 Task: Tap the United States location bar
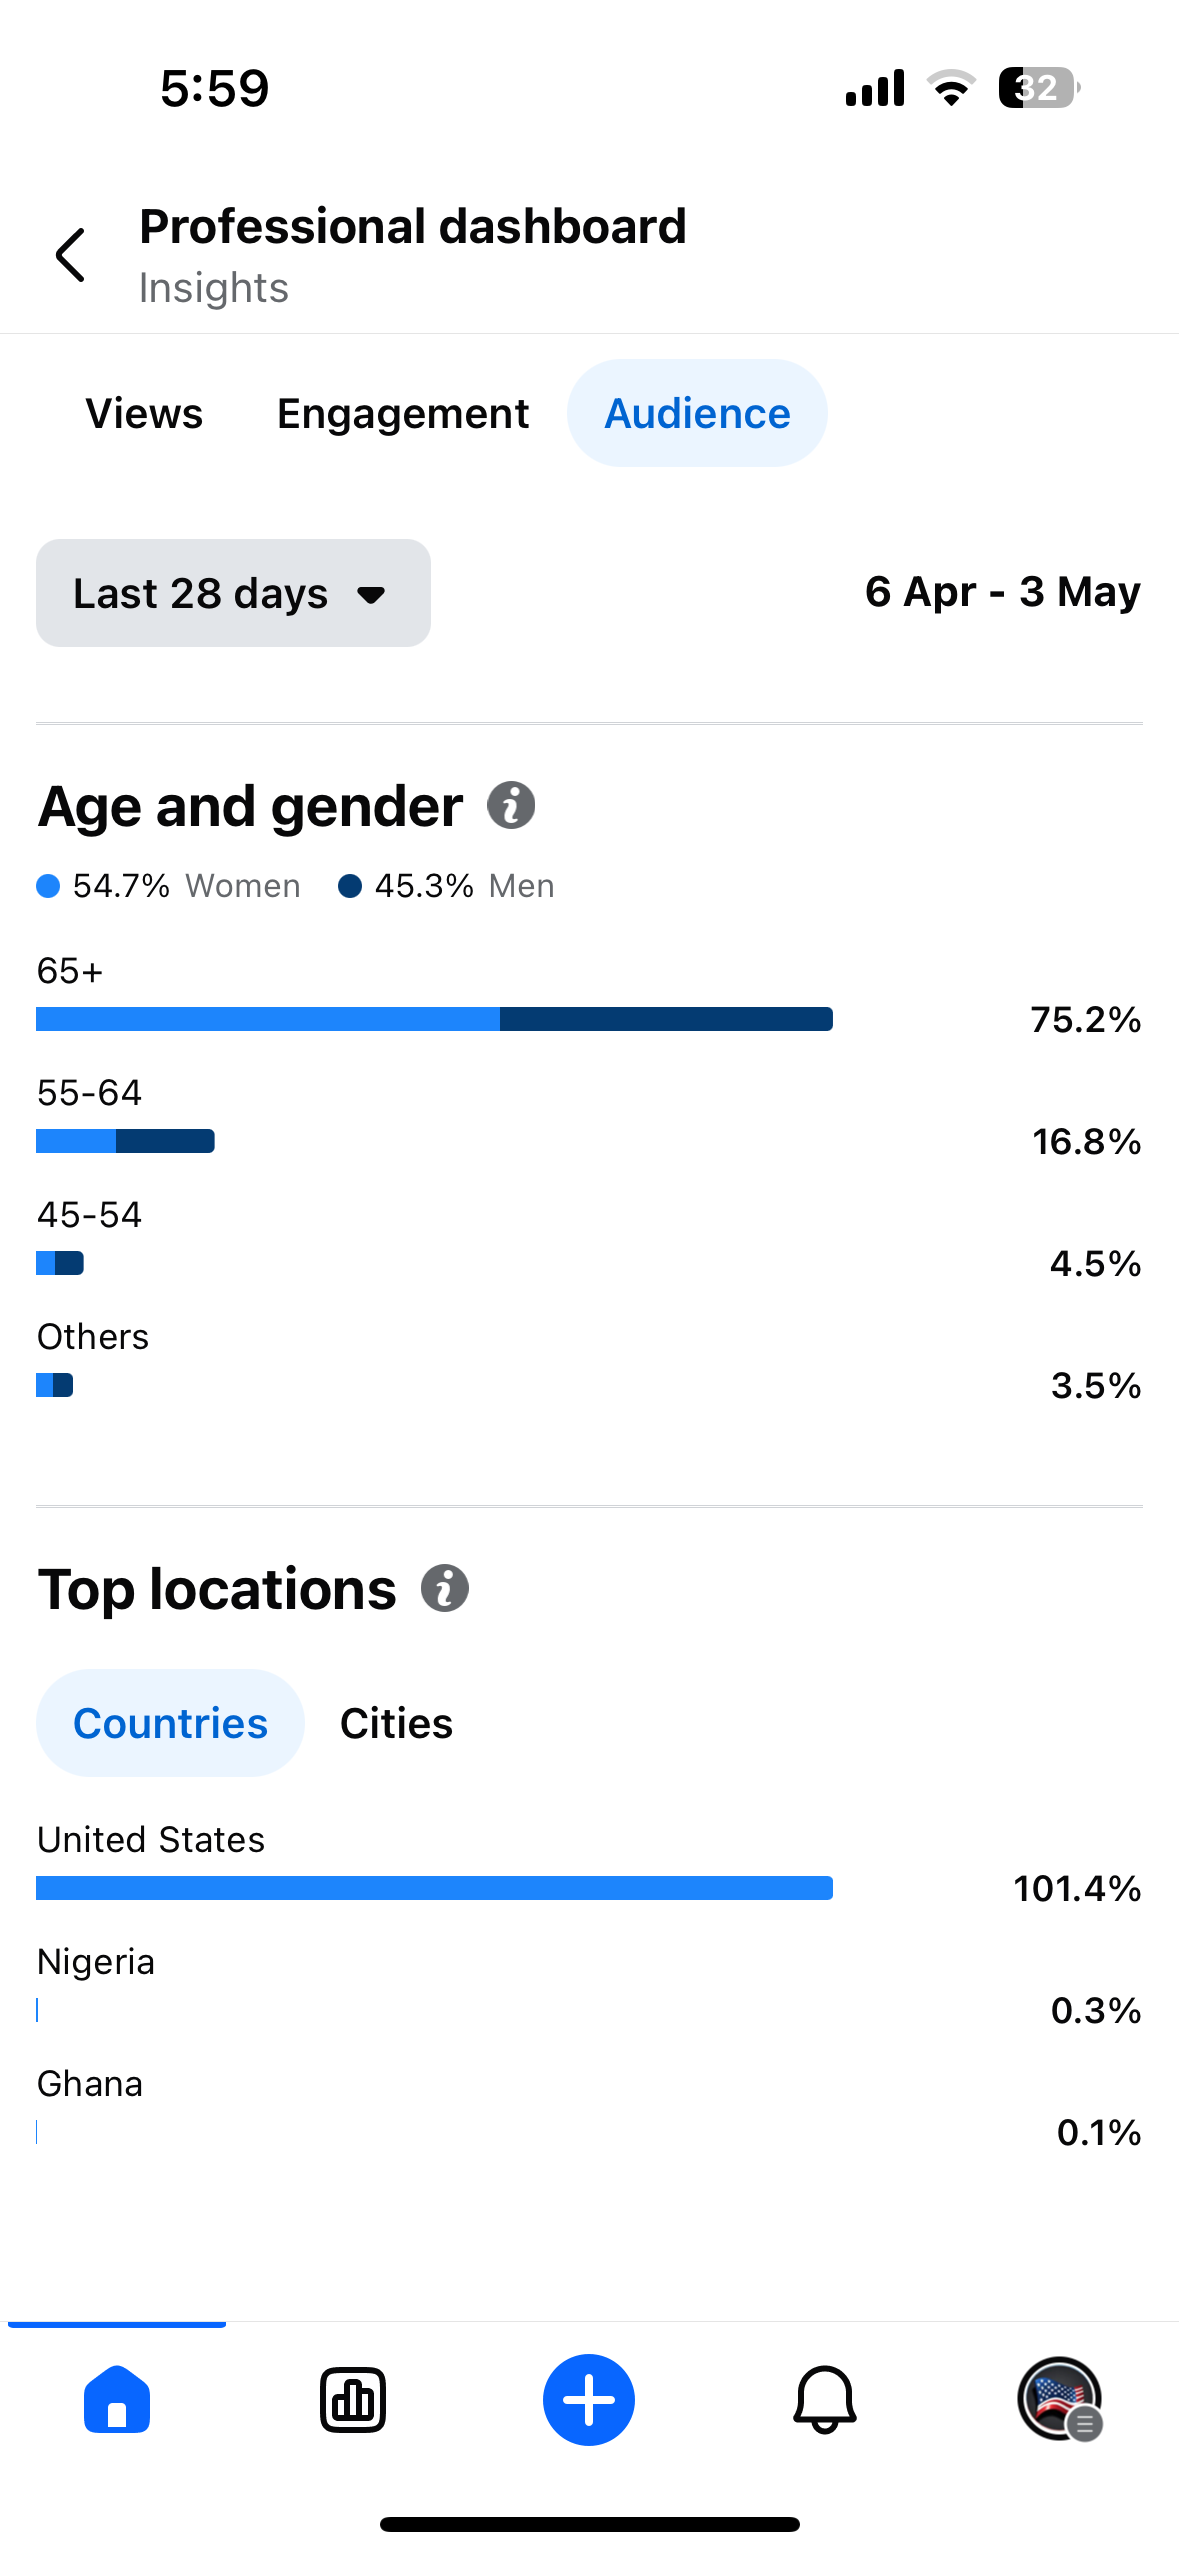[x=434, y=1888]
